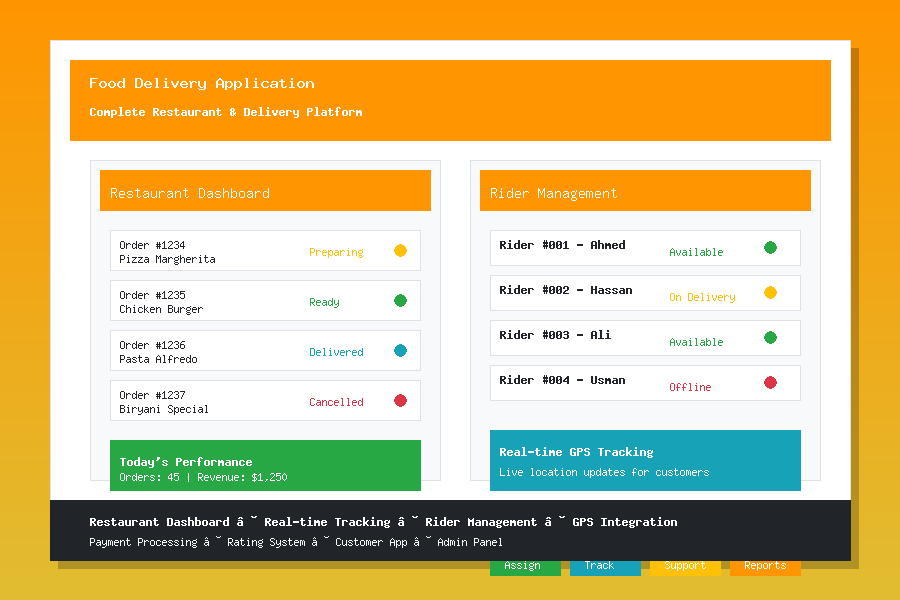Image resolution: width=900 pixels, height=600 pixels.
Task: Open Today's Performance summary card
Action: point(265,466)
